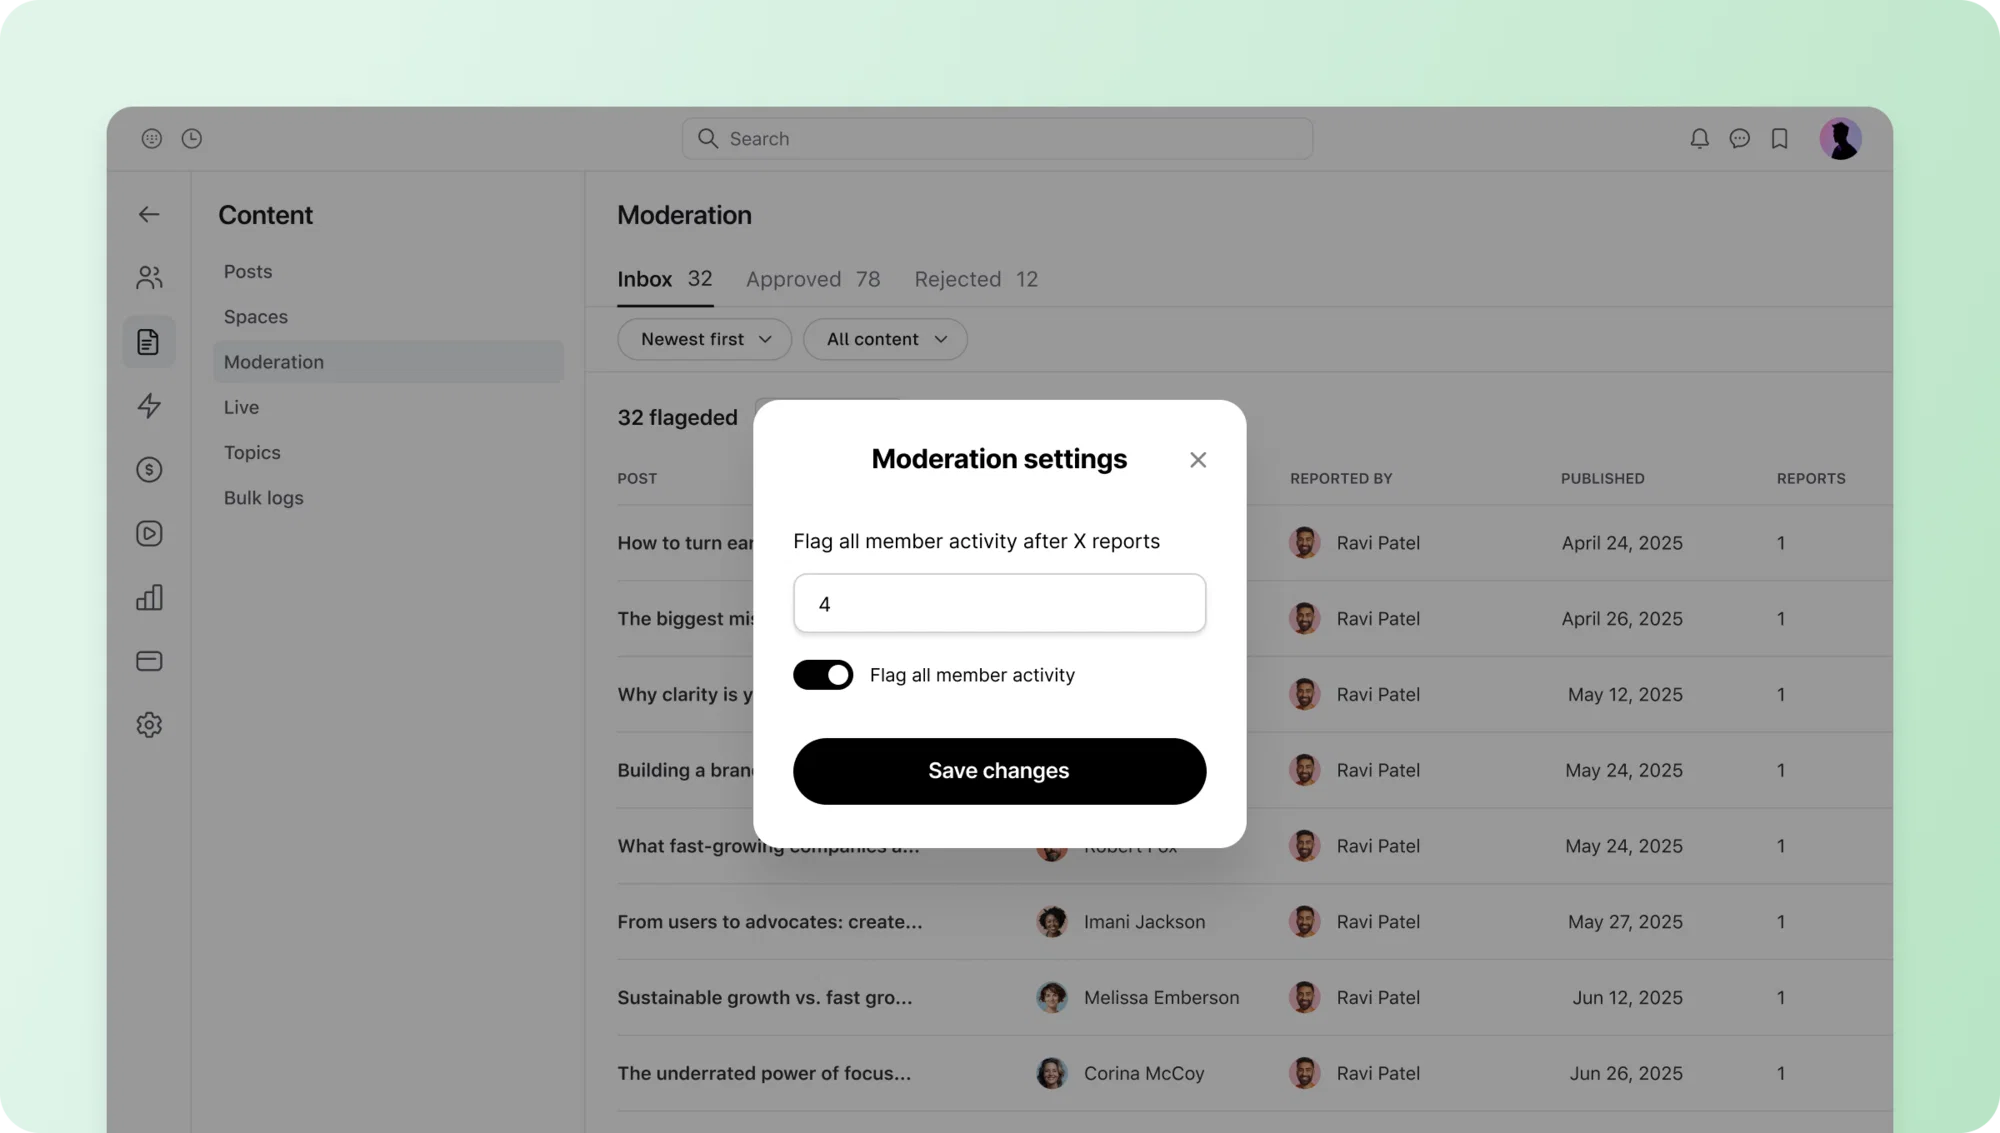The width and height of the screenshot is (2000, 1133).
Task: Open the lightning bolt icon in sidebar
Action: pyautogui.click(x=149, y=406)
